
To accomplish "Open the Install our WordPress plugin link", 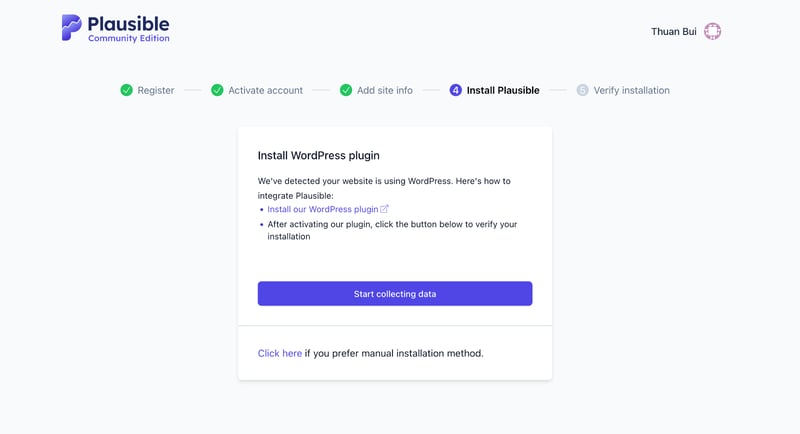I will (322, 209).
